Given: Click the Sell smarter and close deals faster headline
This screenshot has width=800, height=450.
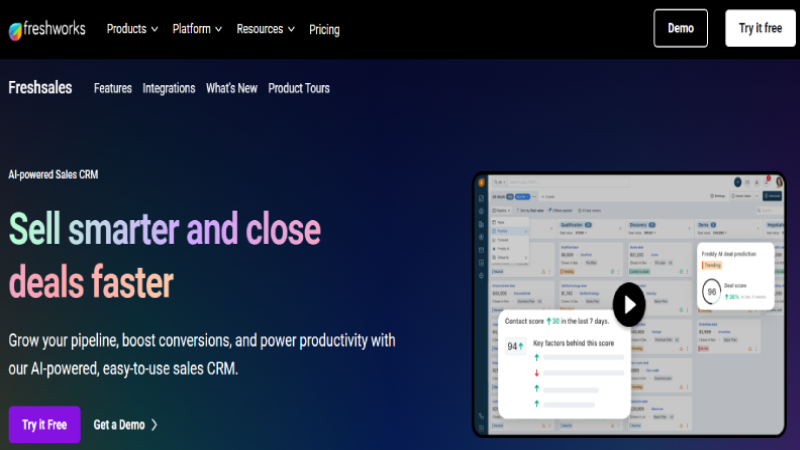Looking at the screenshot, I should click(x=164, y=255).
